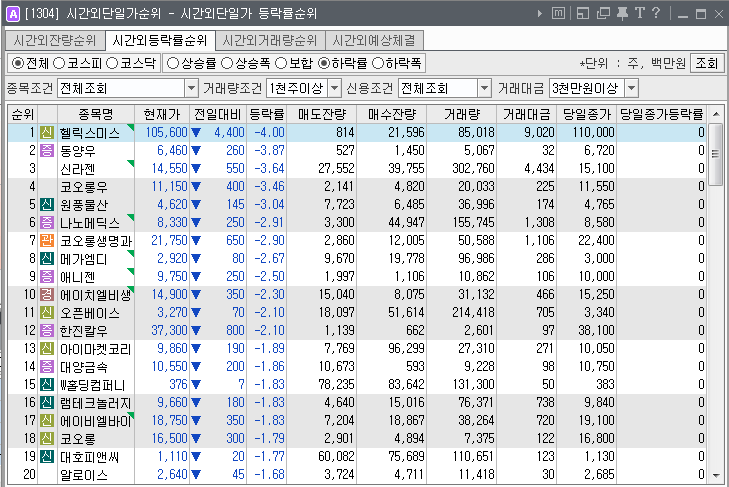
Task: Click the 종목명 column header
Action: (x=96, y=114)
